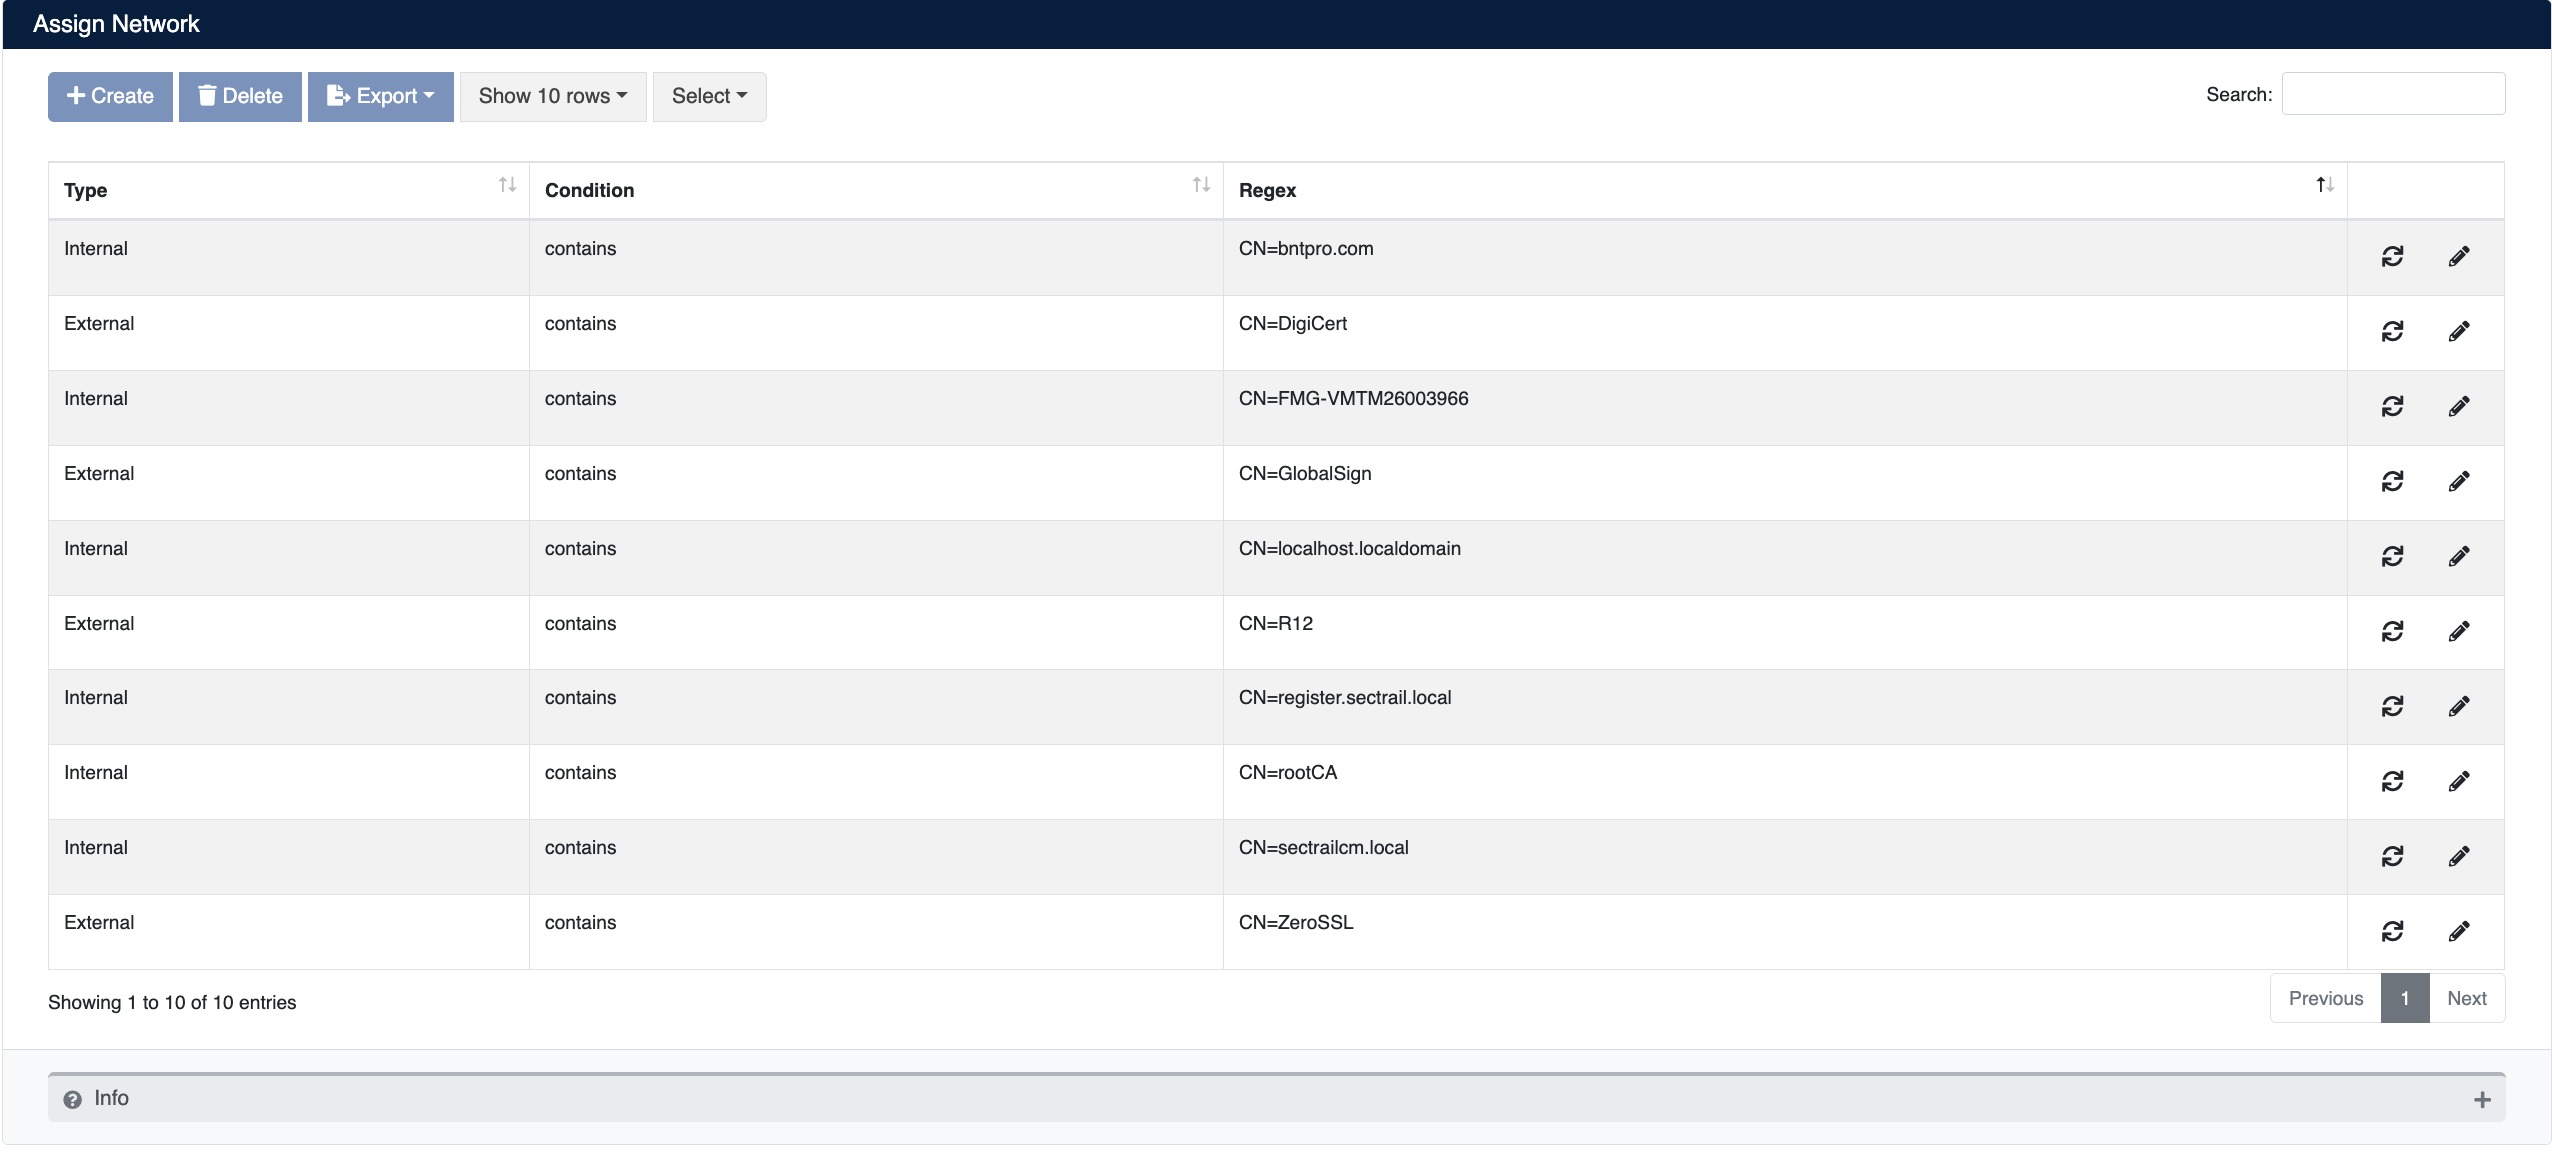Edit the CN=DigiCert rule
The image size is (2552, 1152).
pyautogui.click(x=2459, y=332)
